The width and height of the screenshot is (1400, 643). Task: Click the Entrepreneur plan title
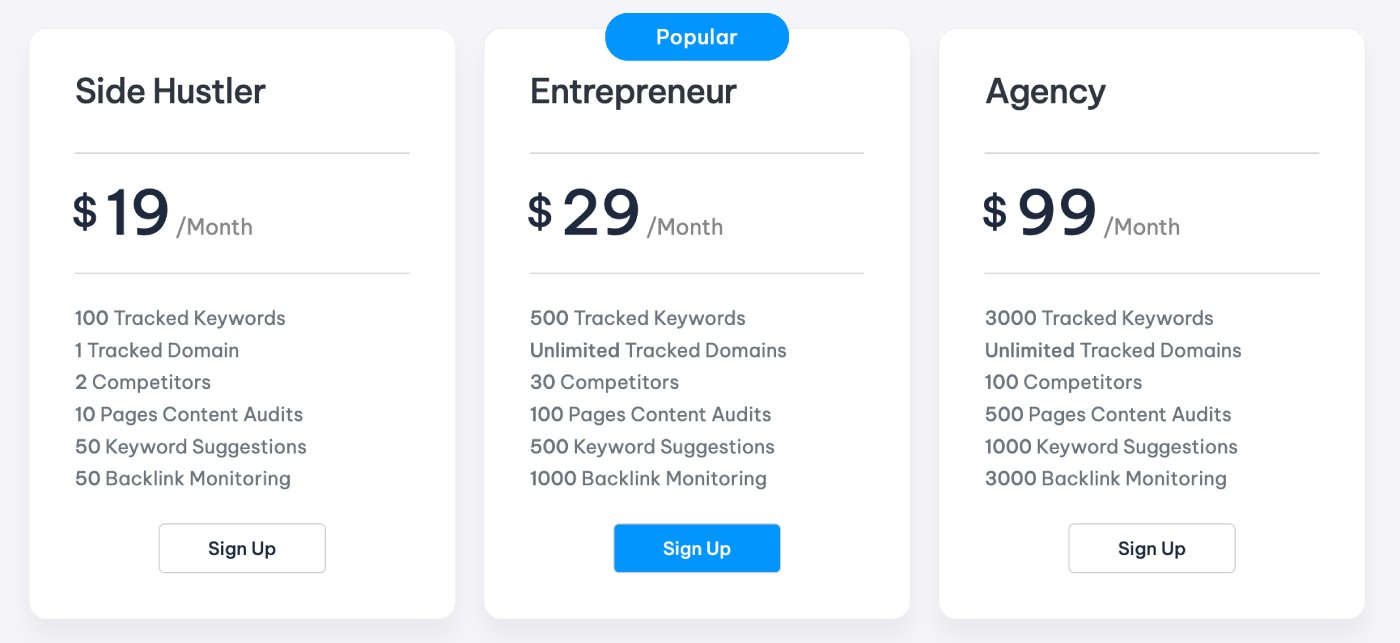pos(632,91)
